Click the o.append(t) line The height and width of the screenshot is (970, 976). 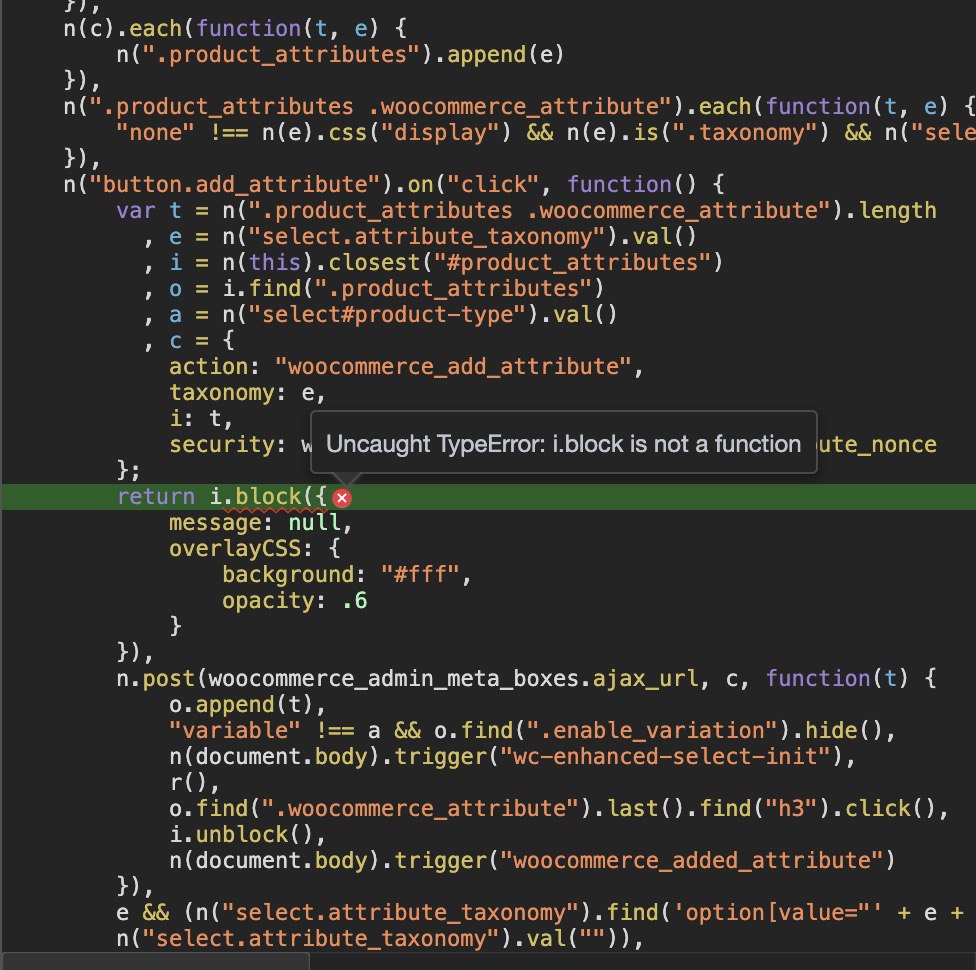click(x=248, y=705)
